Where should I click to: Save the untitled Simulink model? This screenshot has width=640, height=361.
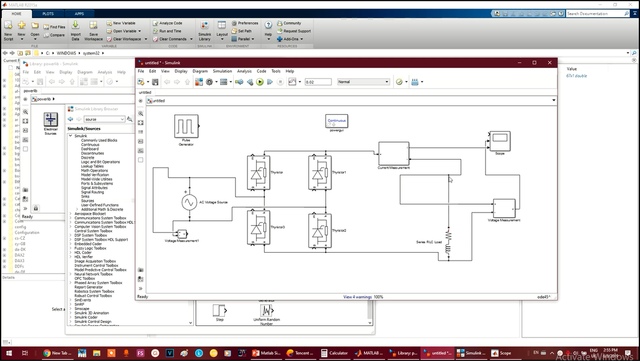(155, 82)
